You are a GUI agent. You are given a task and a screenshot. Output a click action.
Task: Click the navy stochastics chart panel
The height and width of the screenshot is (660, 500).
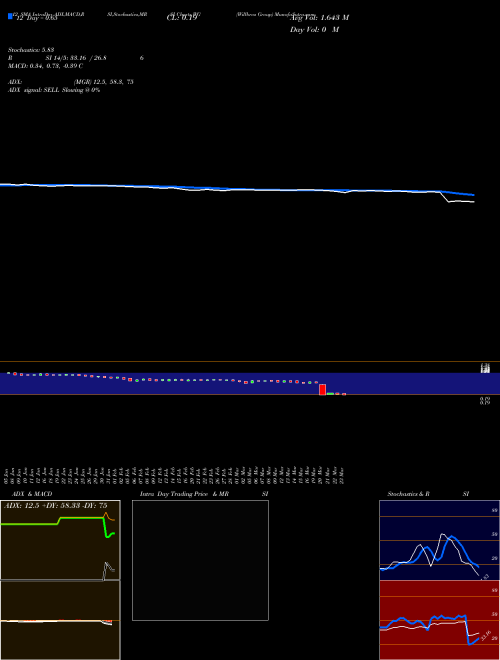pyautogui.click(x=439, y=540)
